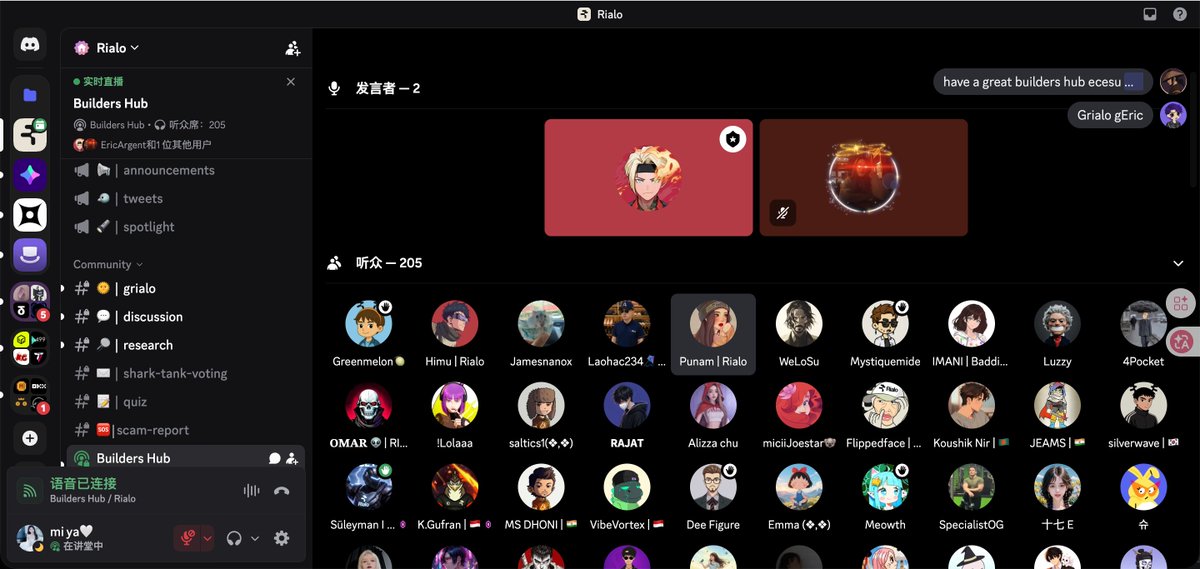Open Himu | Rialo audience member
Screen dimensions: 1200x569
(455, 334)
